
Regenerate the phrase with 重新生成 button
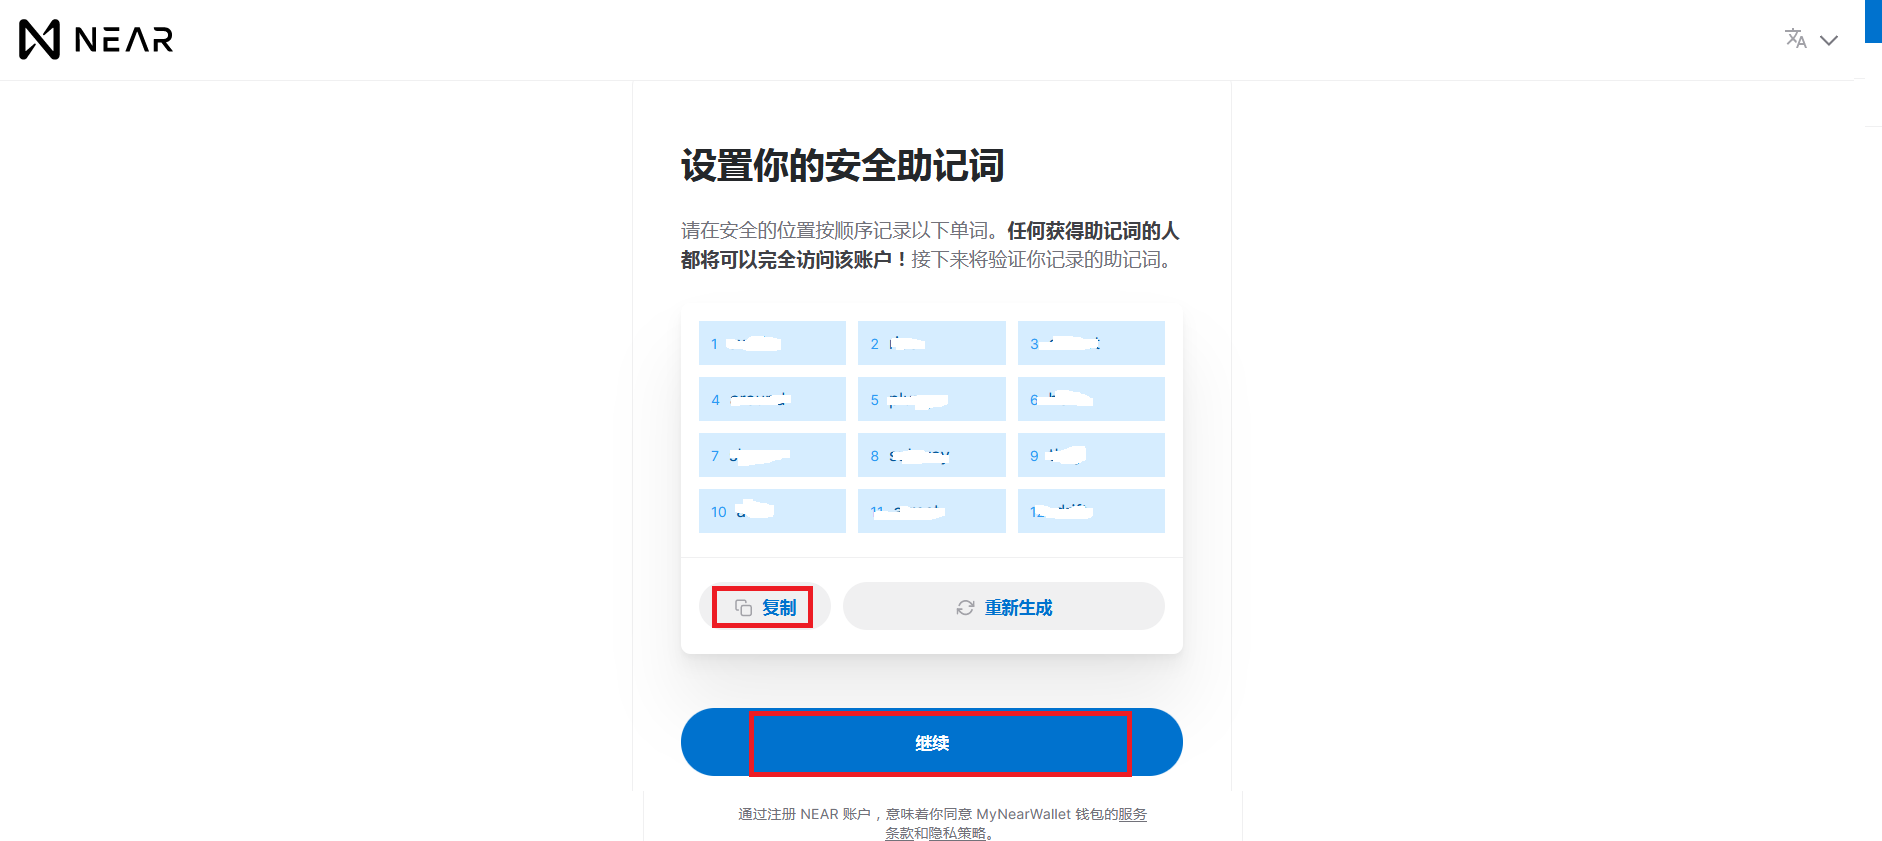[1003, 607]
